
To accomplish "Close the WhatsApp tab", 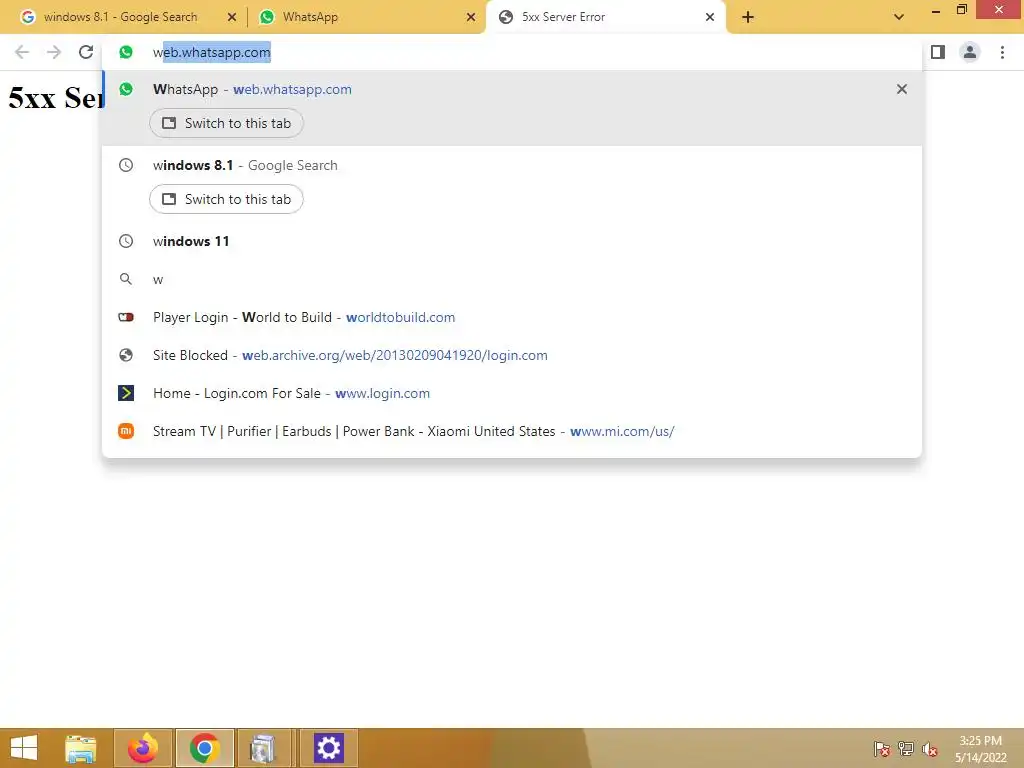I will [x=471, y=17].
